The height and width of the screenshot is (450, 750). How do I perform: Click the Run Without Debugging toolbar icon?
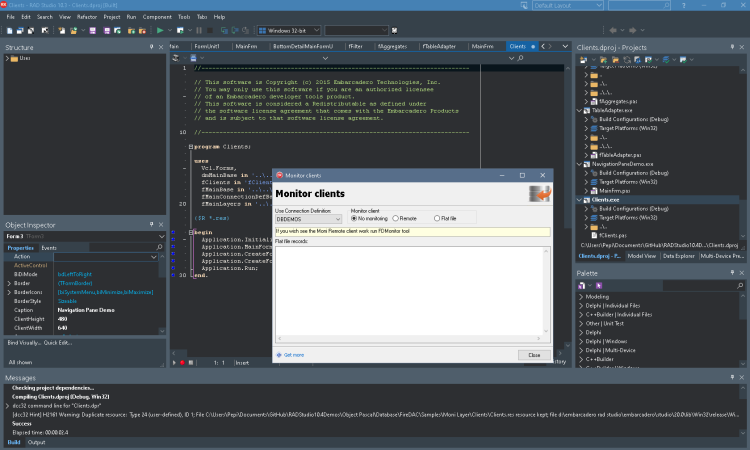click(180, 31)
